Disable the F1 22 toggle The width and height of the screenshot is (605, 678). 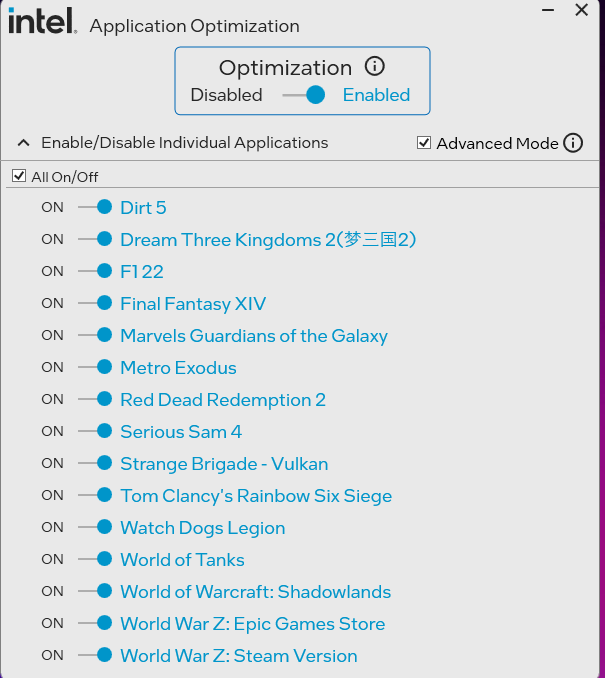coord(96,271)
